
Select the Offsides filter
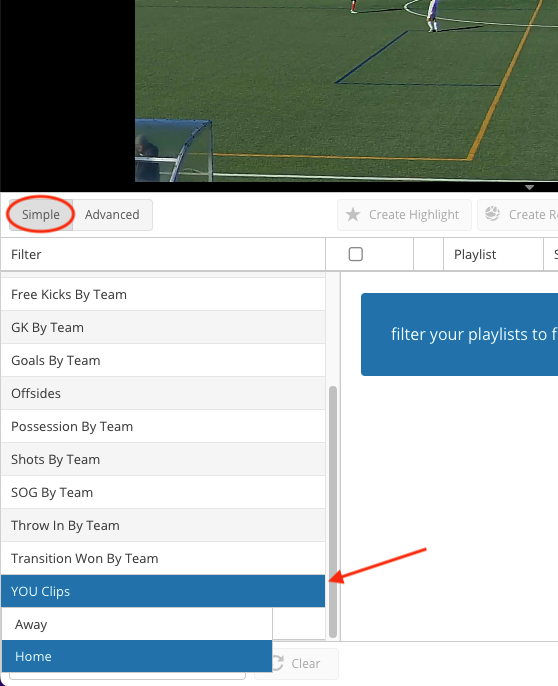[163, 393]
